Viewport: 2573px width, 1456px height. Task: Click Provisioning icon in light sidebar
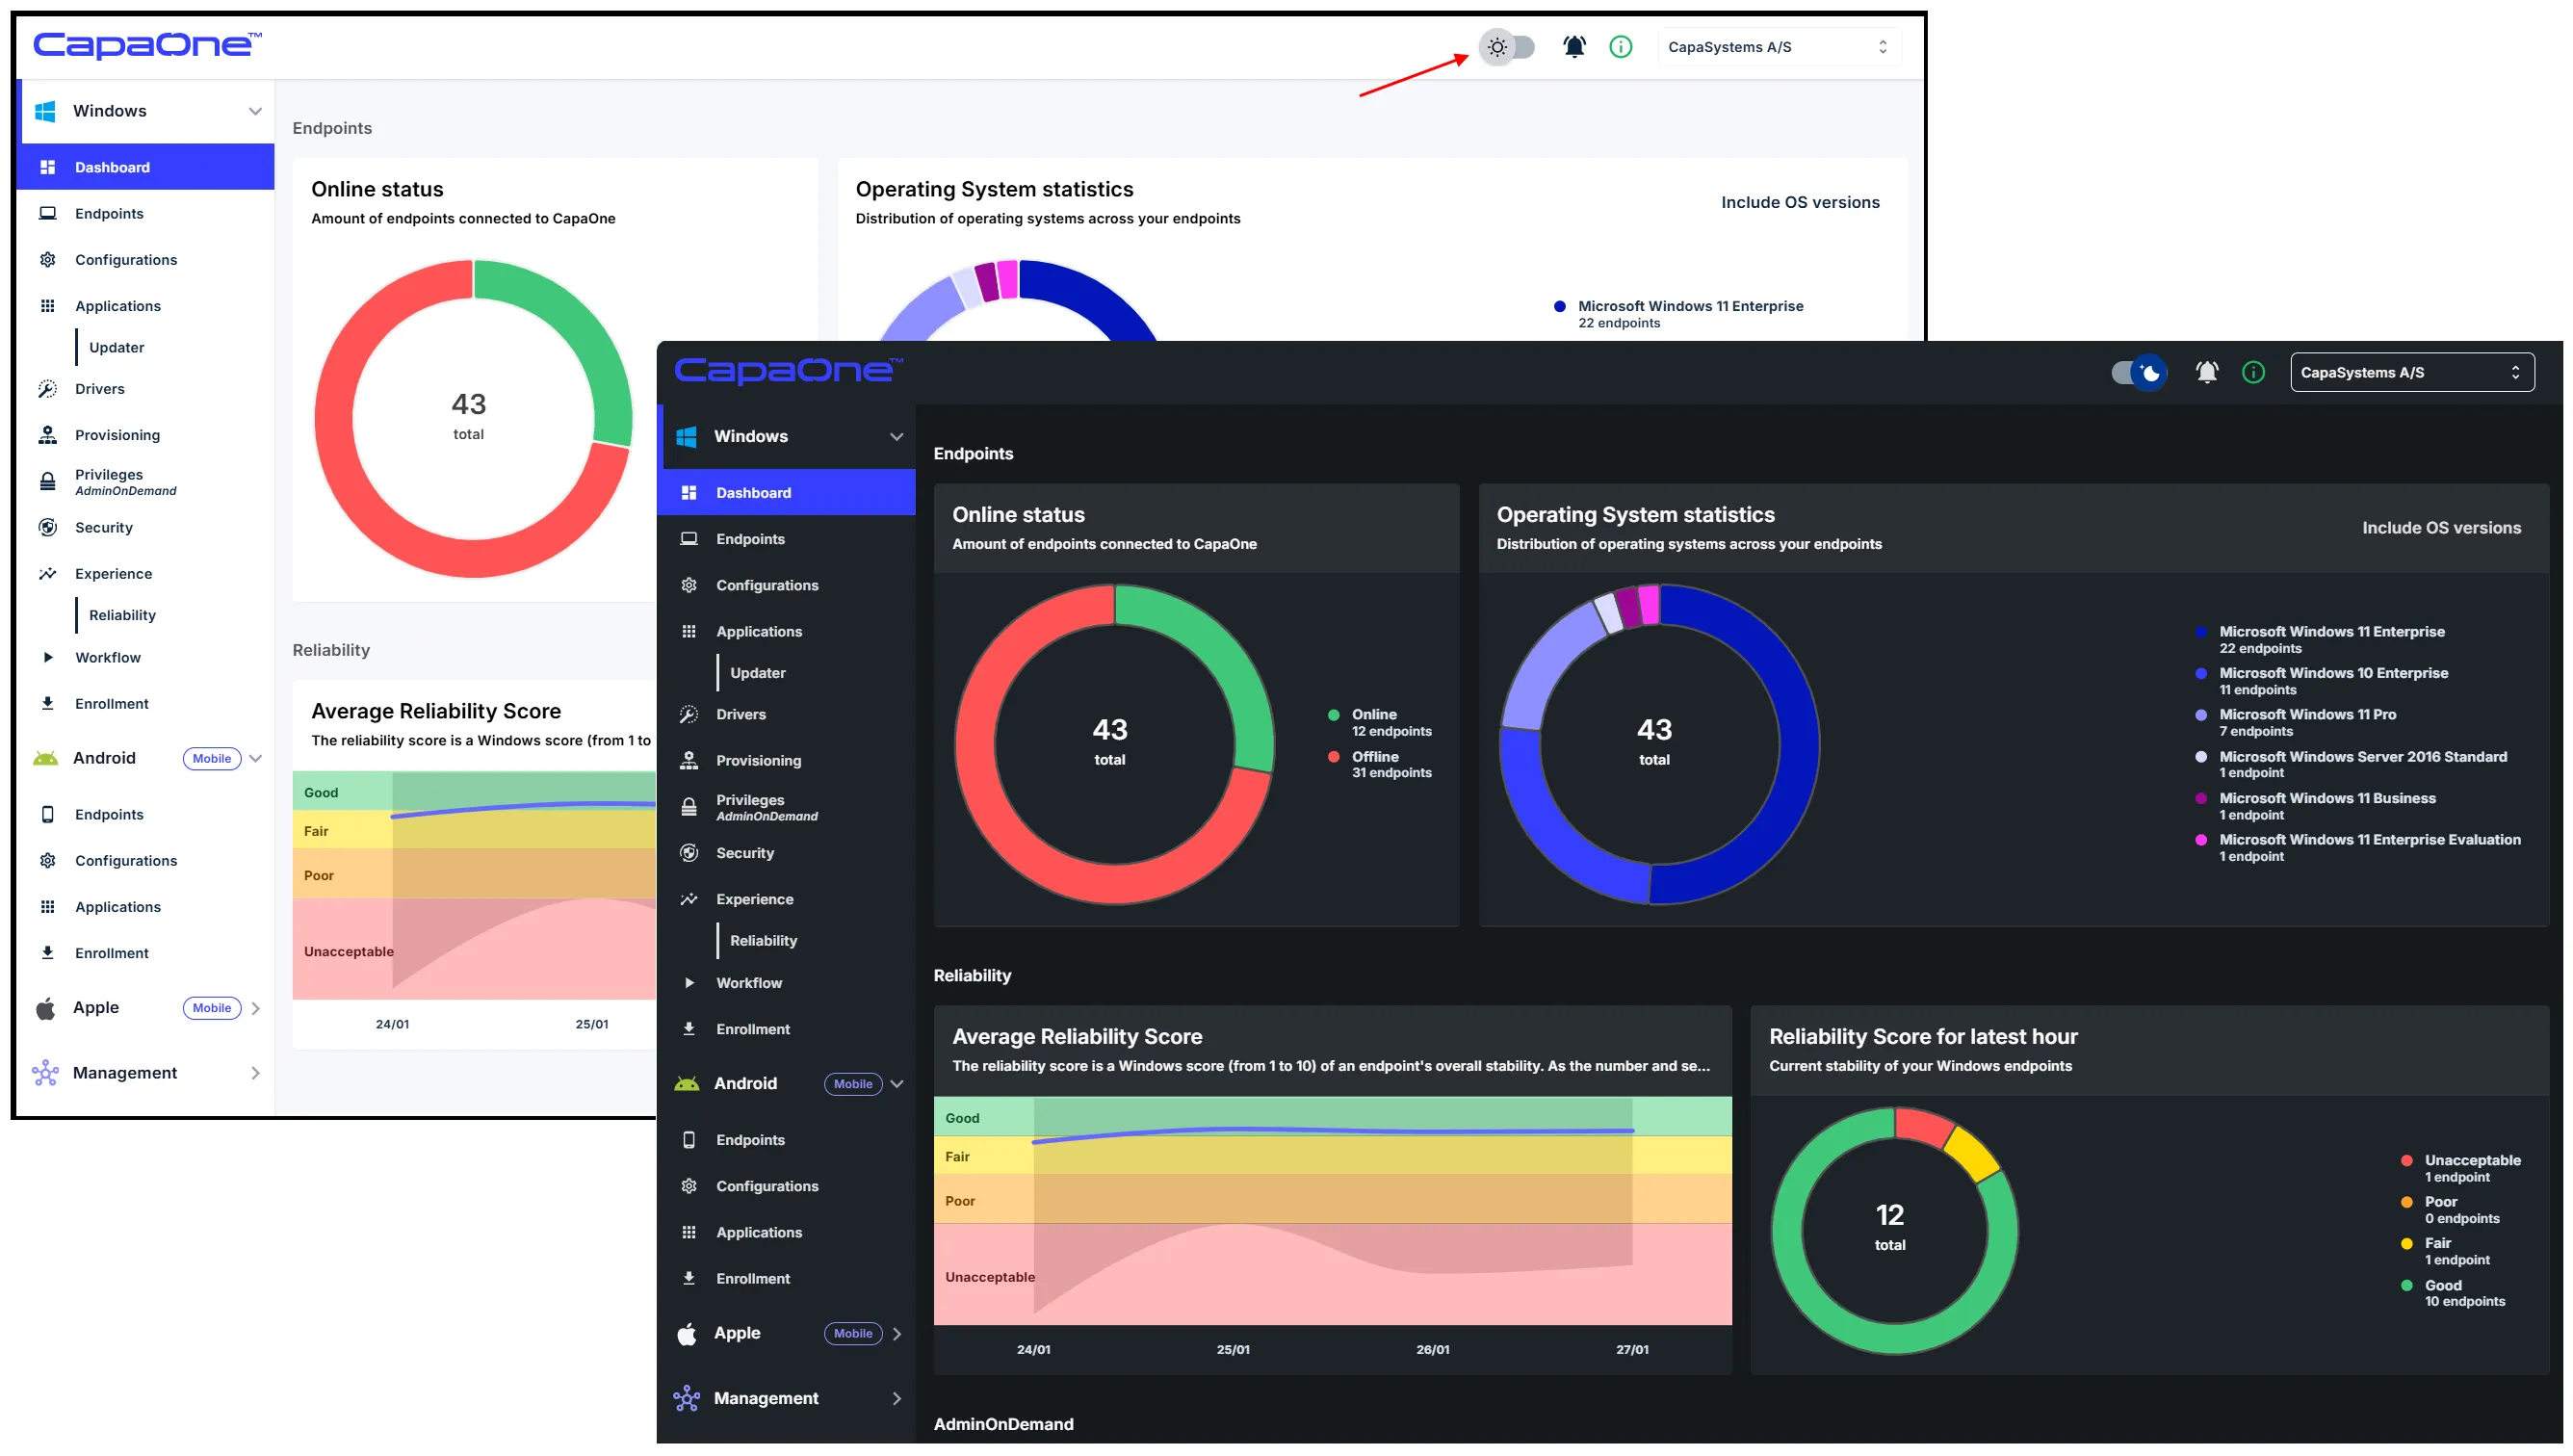click(47, 435)
